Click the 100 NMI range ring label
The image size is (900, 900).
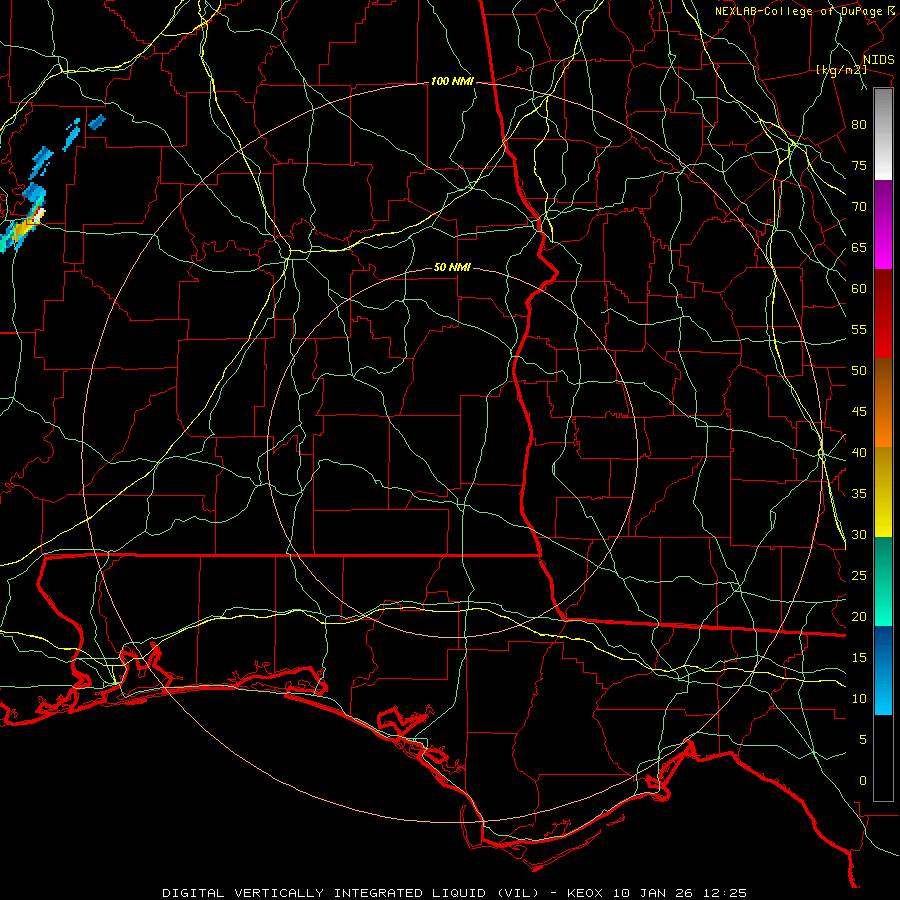[452, 82]
